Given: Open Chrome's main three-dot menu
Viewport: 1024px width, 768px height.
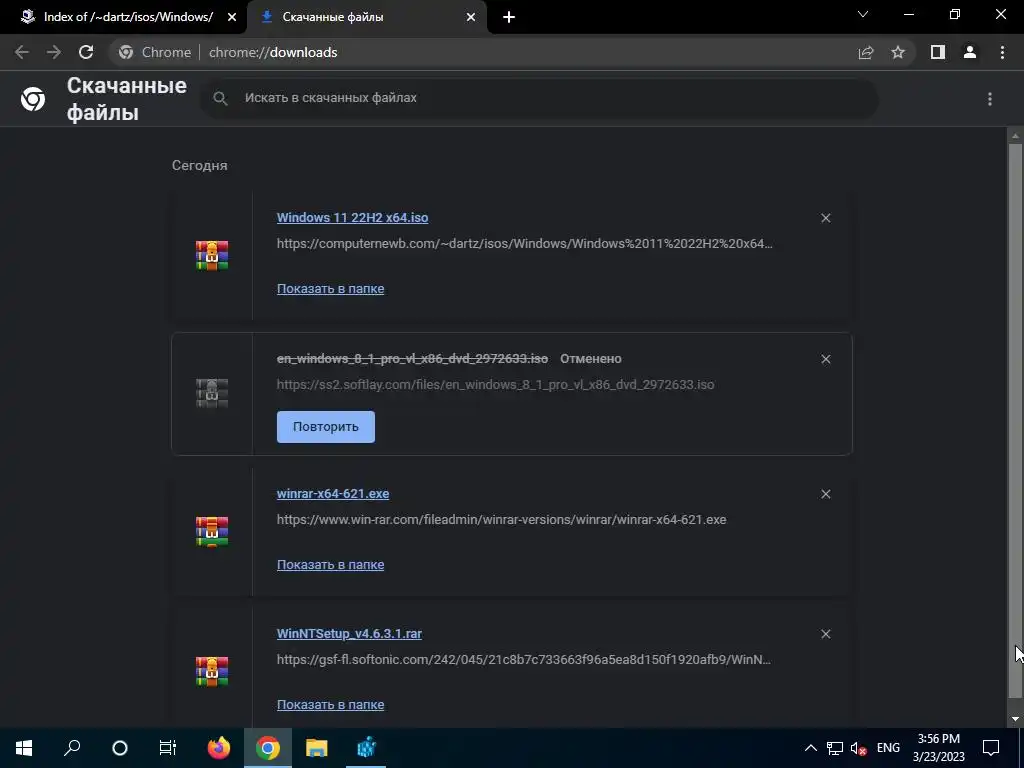Looking at the screenshot, I should [1002, 52].
